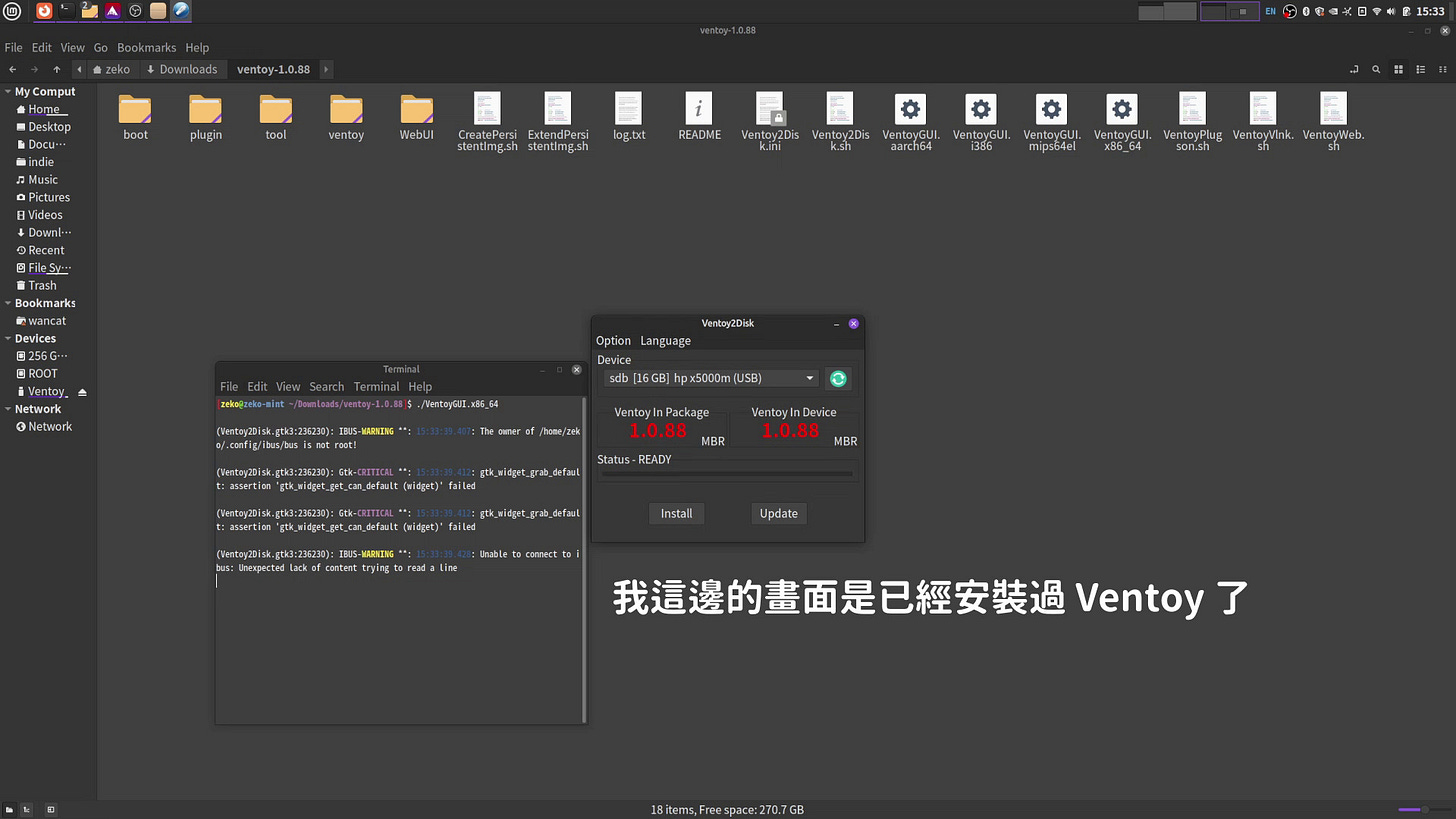Viewport: 1456px width, 819px height.
Task: Refresh device list in Ventoy2Disk
Action: (x=838, y=378)
